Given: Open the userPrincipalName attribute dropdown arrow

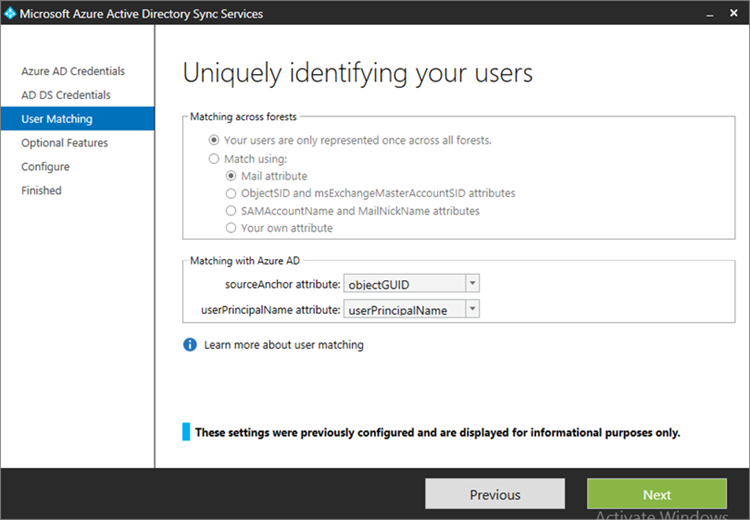Looking at the screenshot, I should click(472, 309).
